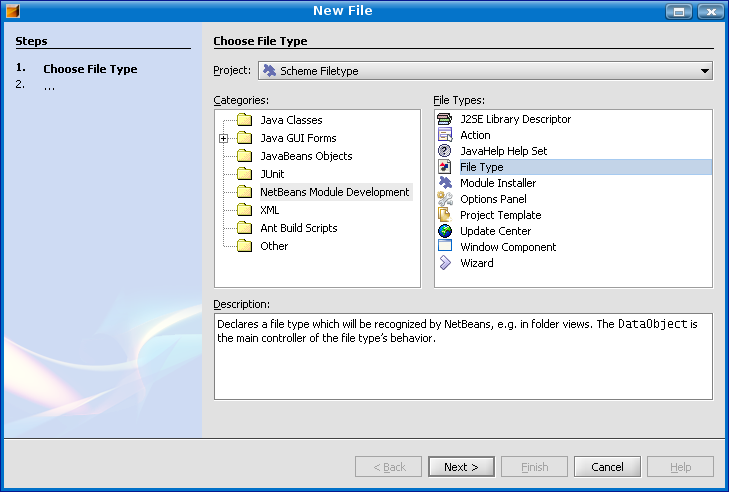Click the XML folder icon
The image size is (729, 492).
click(x=245, y=210)
